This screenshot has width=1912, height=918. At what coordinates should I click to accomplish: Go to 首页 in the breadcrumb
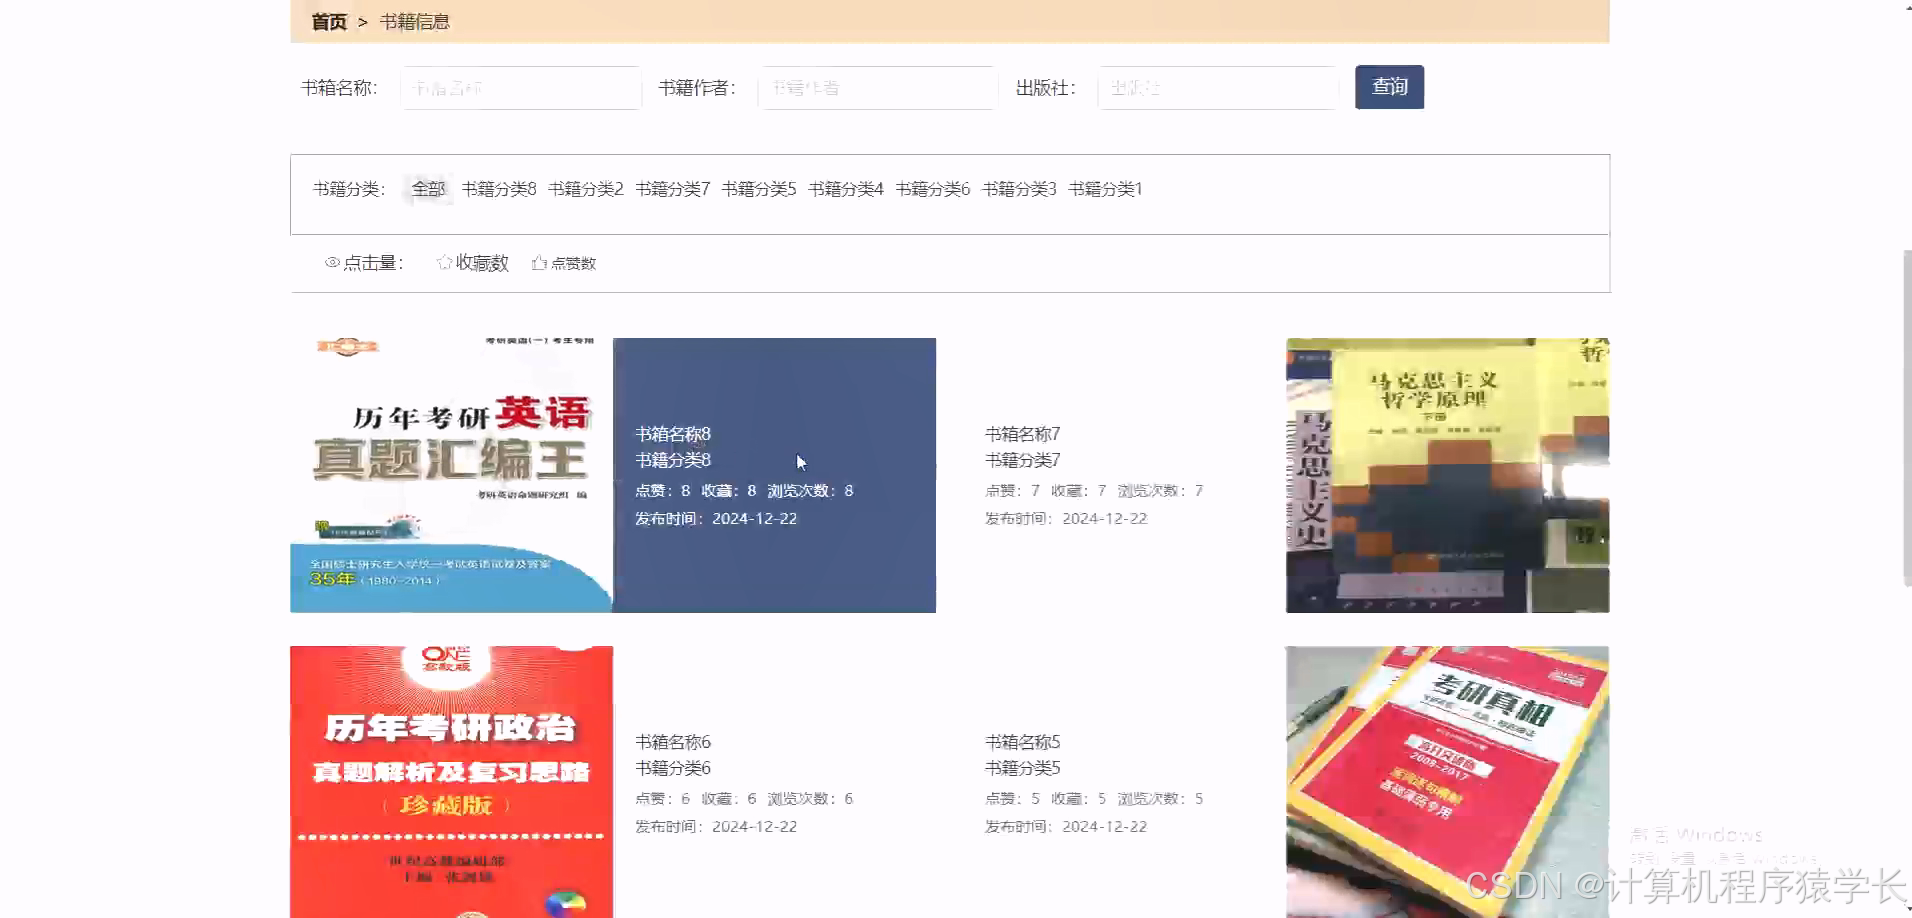point(329,22)
